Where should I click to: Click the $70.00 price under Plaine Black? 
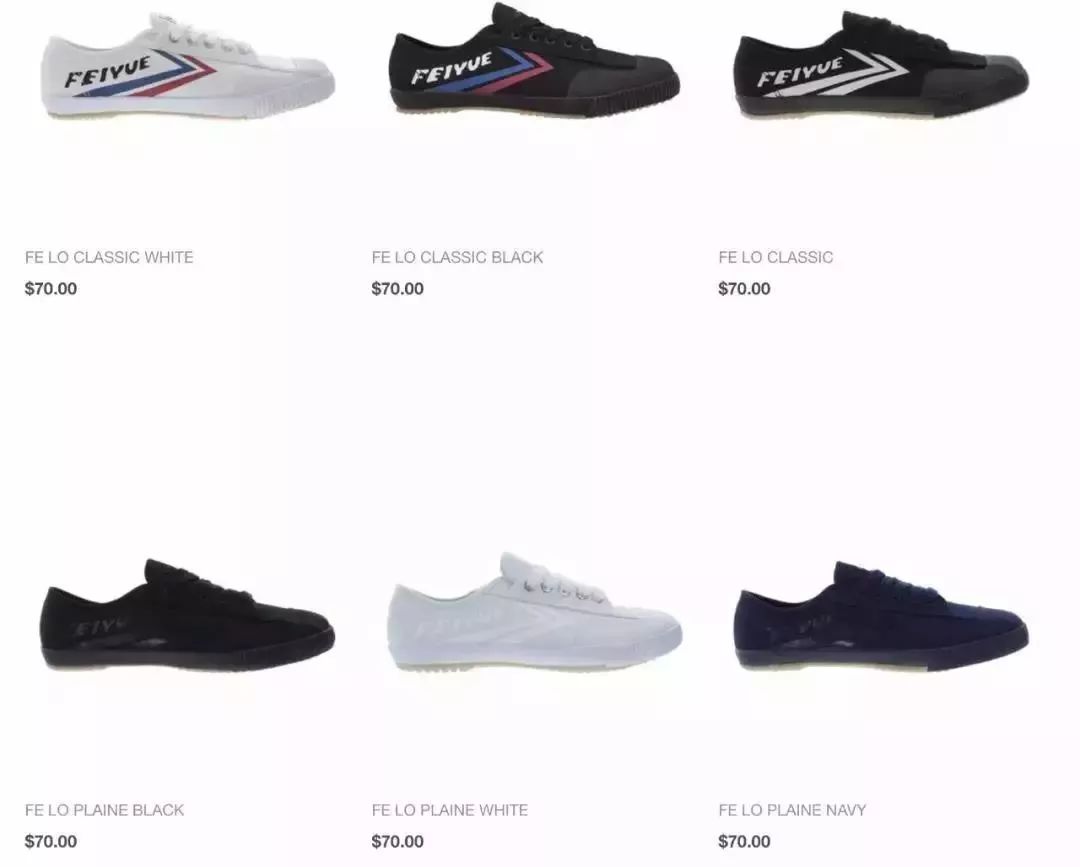[x=51, y=842]
